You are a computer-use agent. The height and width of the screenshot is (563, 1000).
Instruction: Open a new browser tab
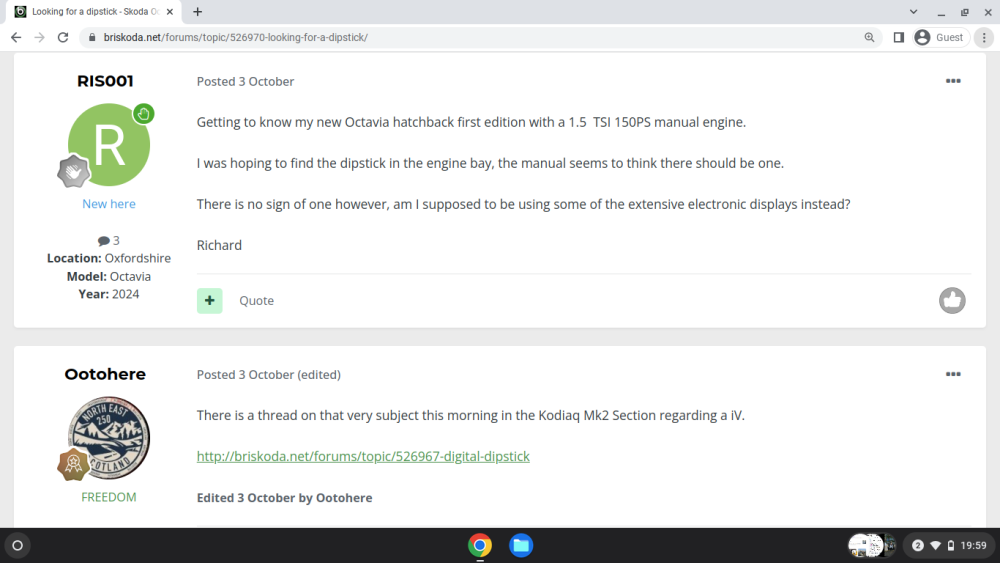(x=198, y=11)
